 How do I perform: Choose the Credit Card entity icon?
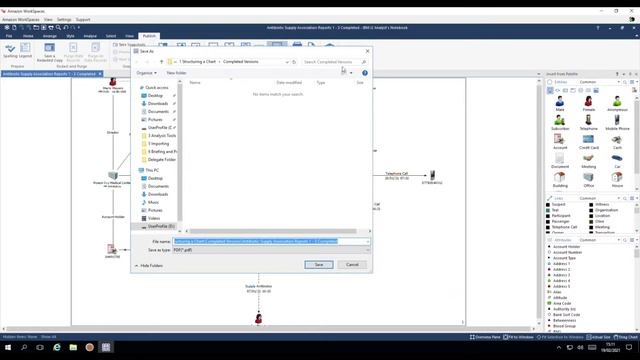(588, 142)
